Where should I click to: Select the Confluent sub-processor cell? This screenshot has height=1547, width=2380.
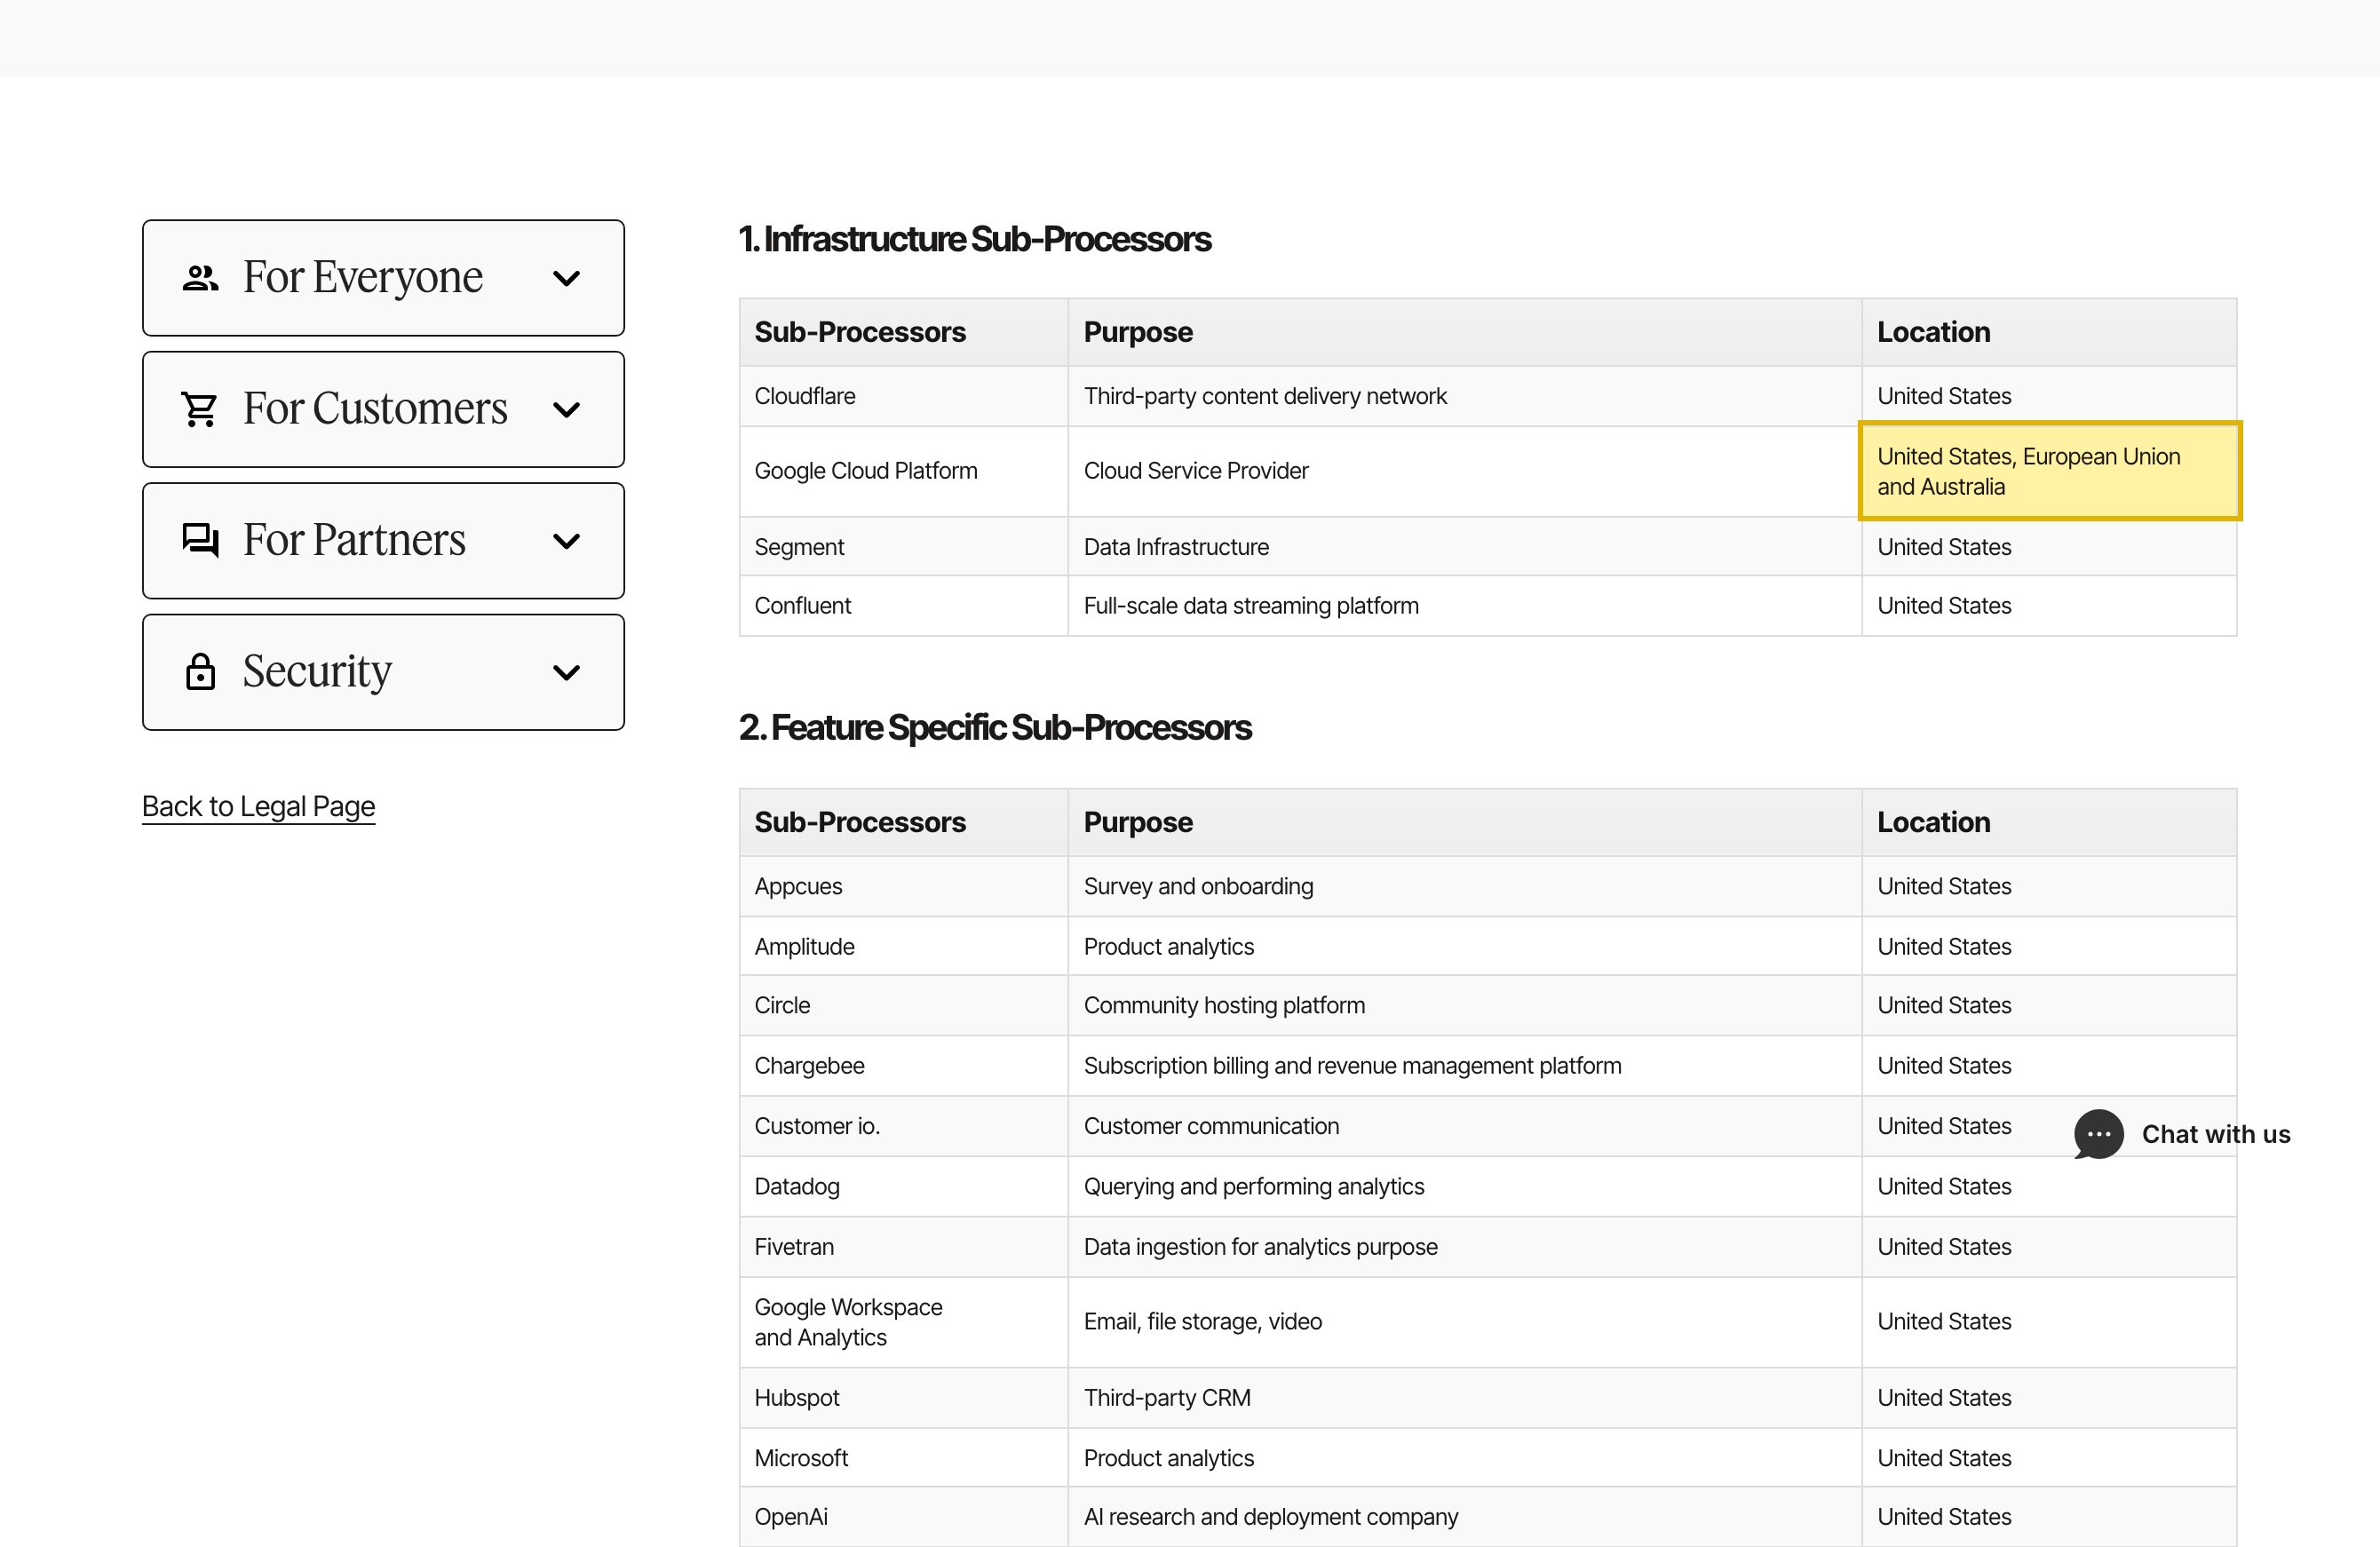904,606
